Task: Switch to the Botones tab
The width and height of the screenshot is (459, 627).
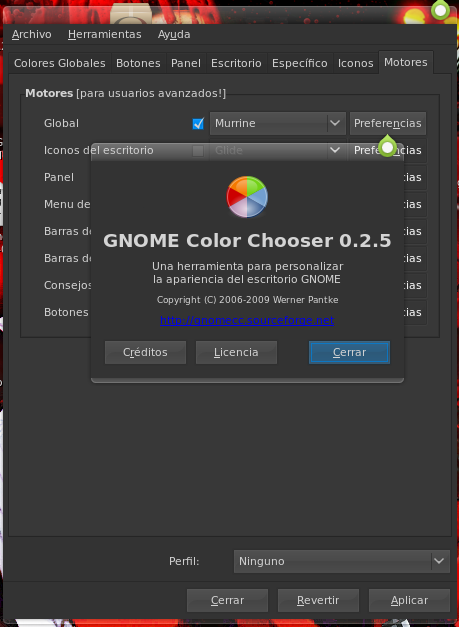Action: [138, 63]
